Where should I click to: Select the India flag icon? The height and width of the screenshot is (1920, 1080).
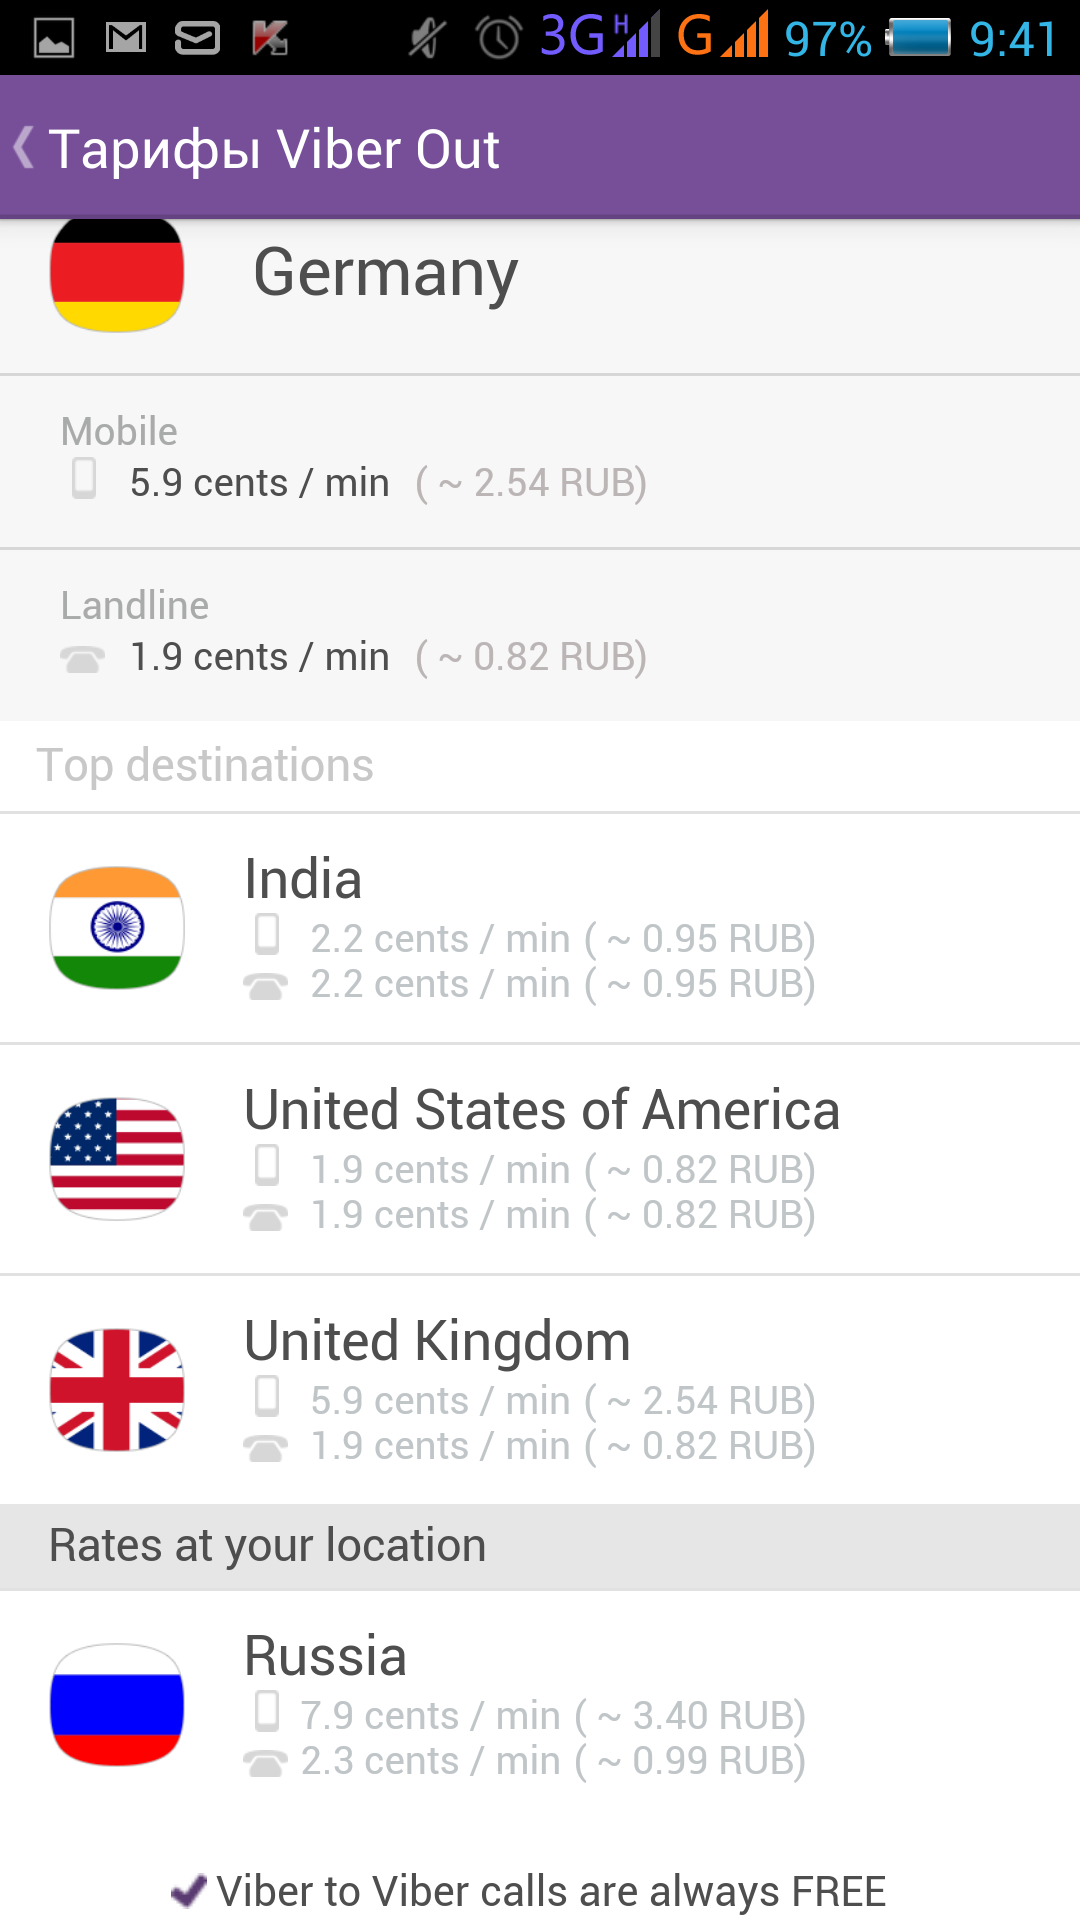[x=117, y=928]
